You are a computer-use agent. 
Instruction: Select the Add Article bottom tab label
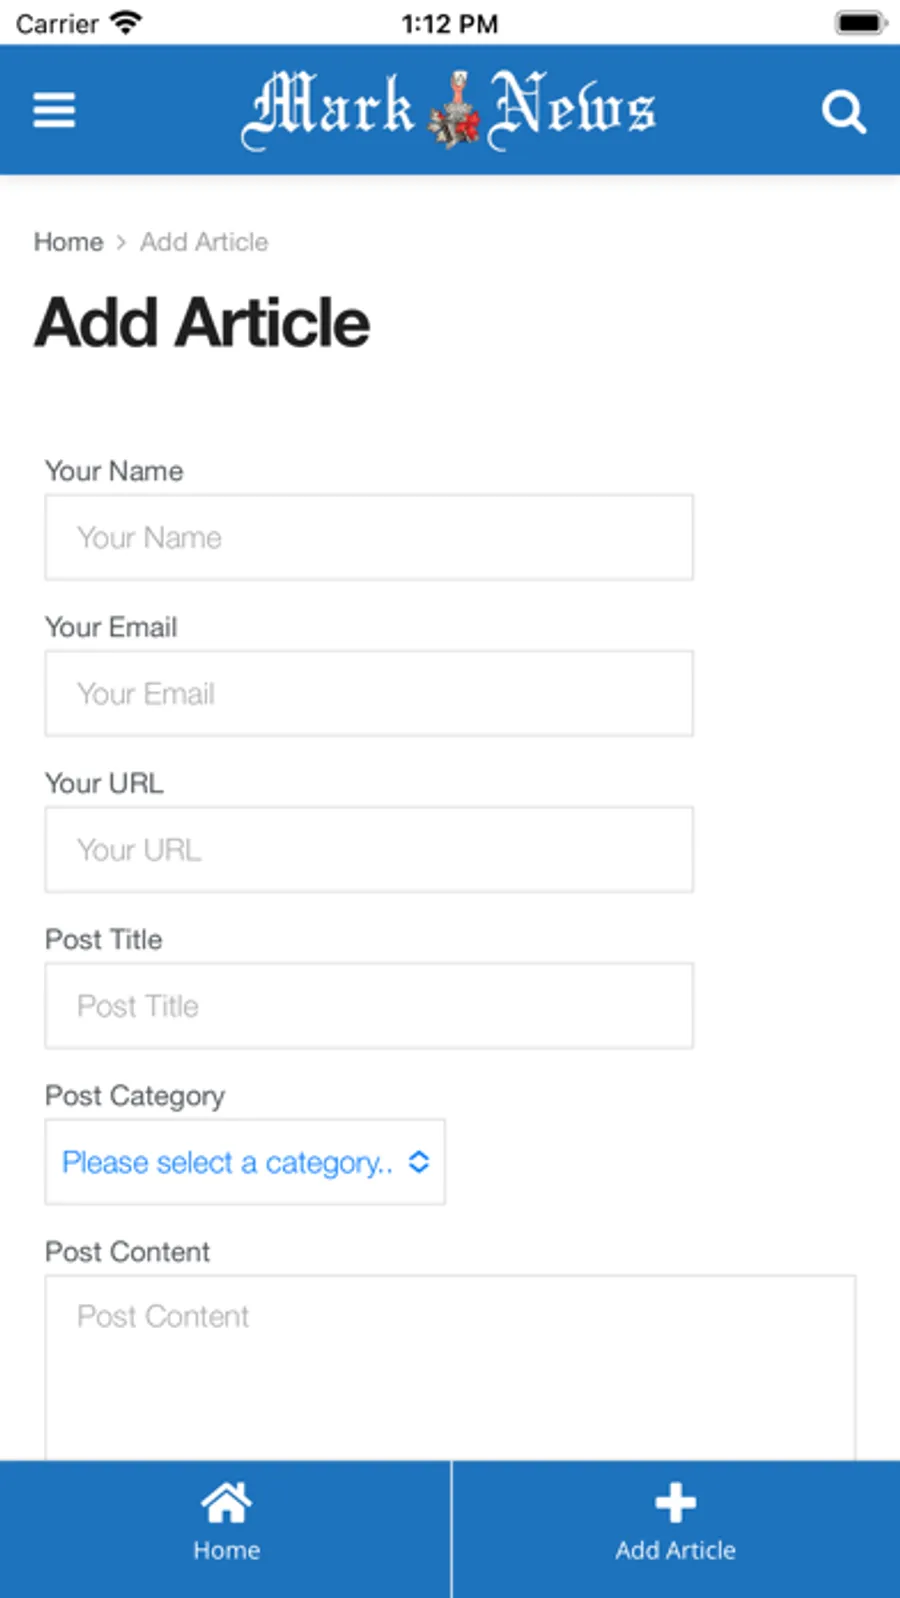click(675, 1550)
